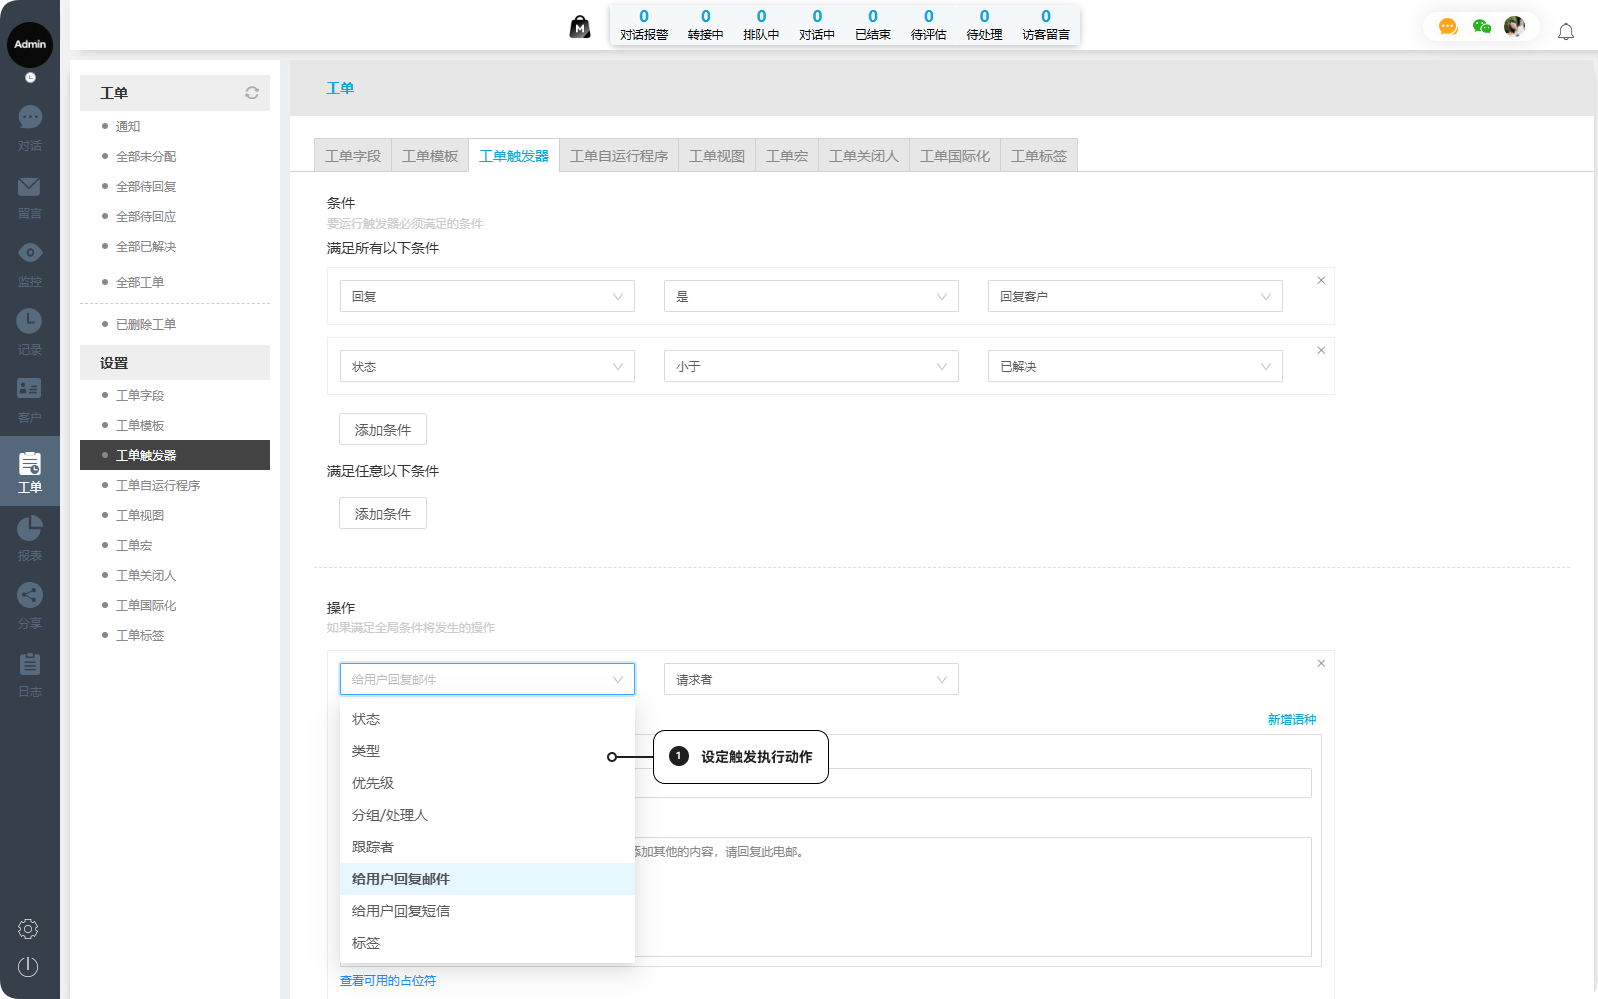Switch to the 工单自运行程序 tab

(x=618, y=156)
